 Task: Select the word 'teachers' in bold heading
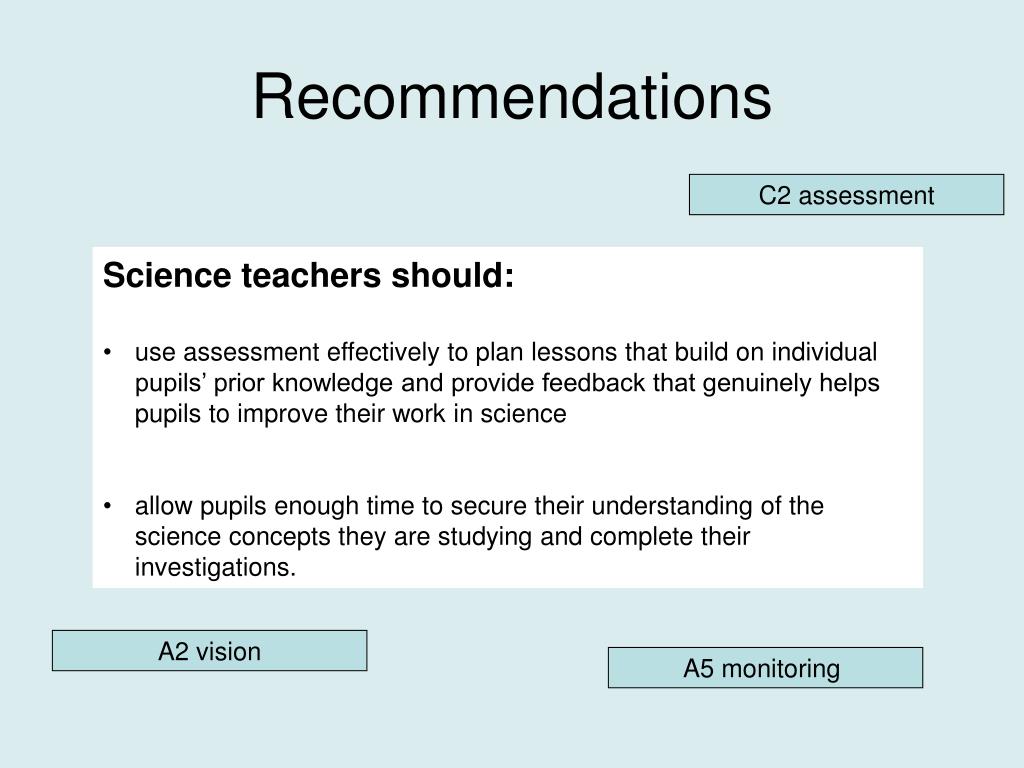[311, 274]
